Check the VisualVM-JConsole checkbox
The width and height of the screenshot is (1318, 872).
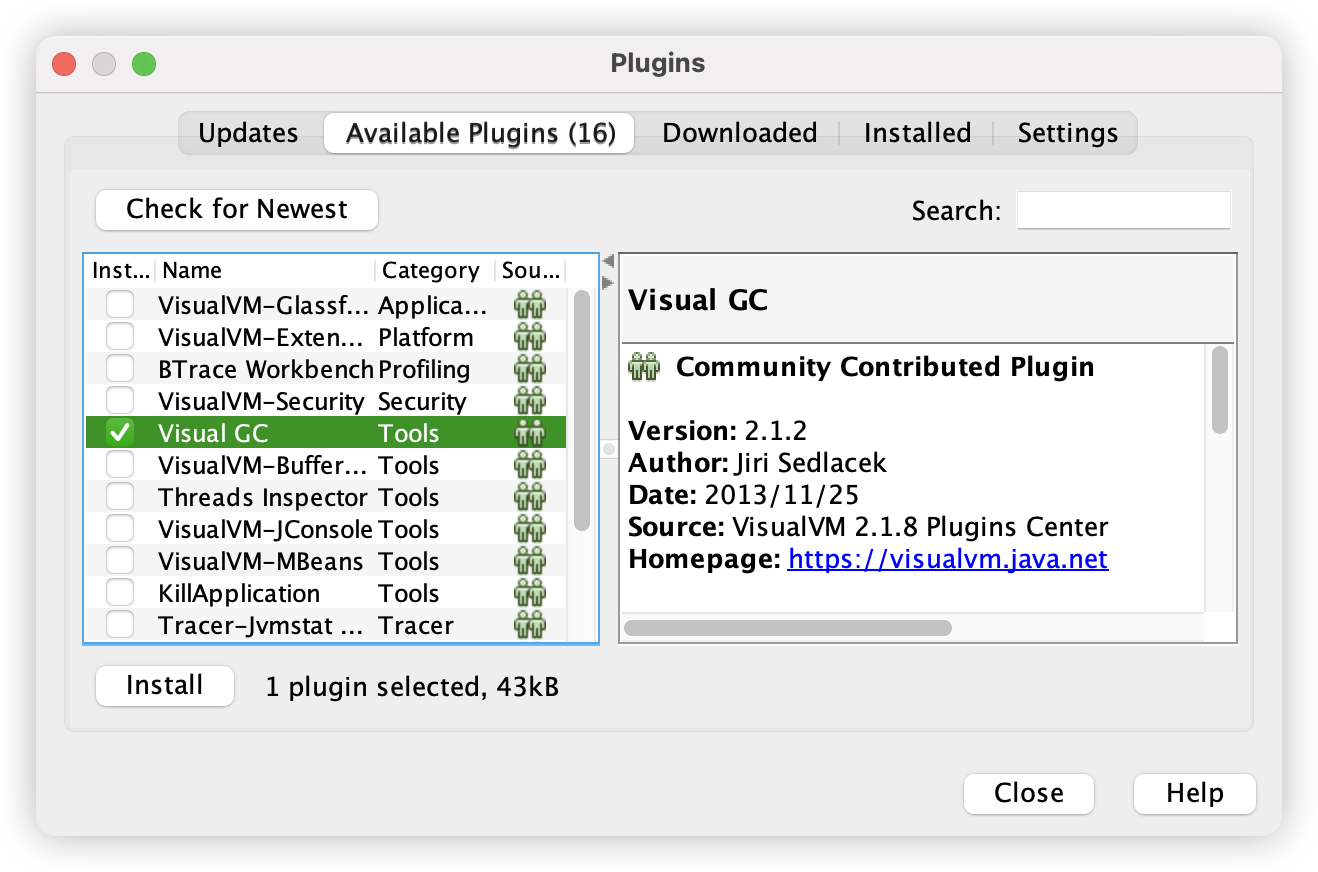tap(120, 528)
